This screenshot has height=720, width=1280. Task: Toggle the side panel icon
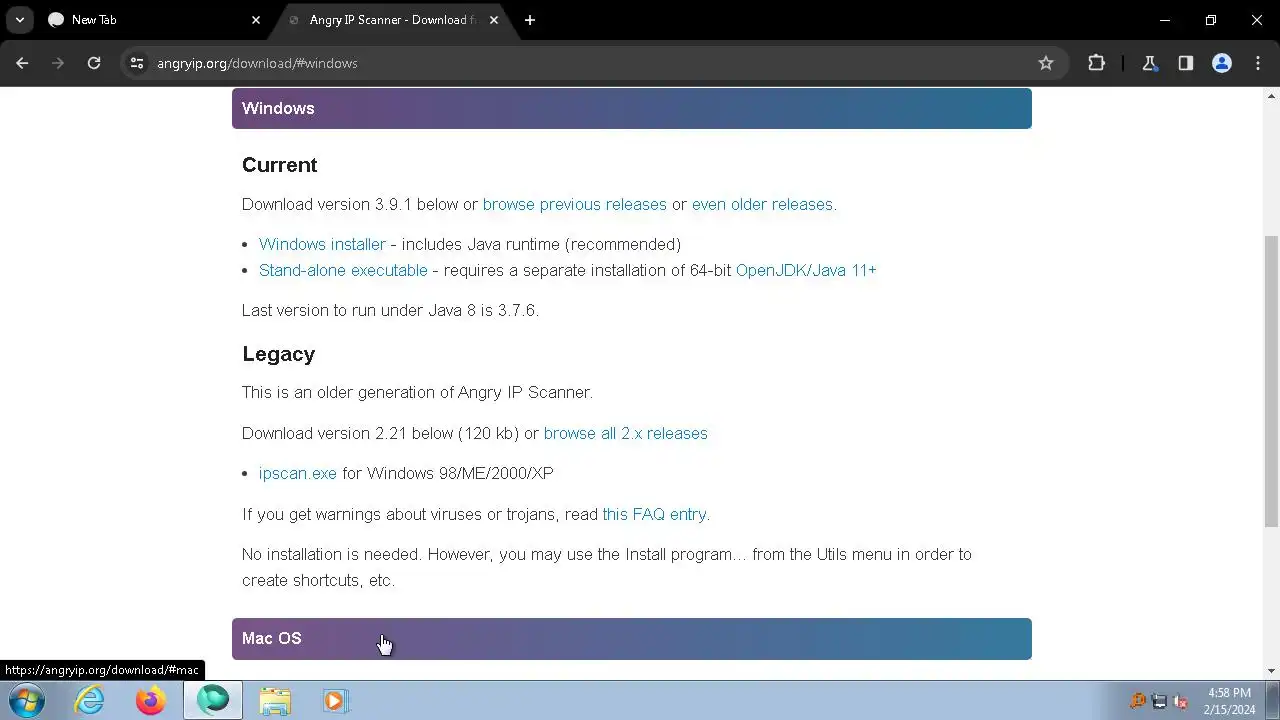coord(1186,63)
